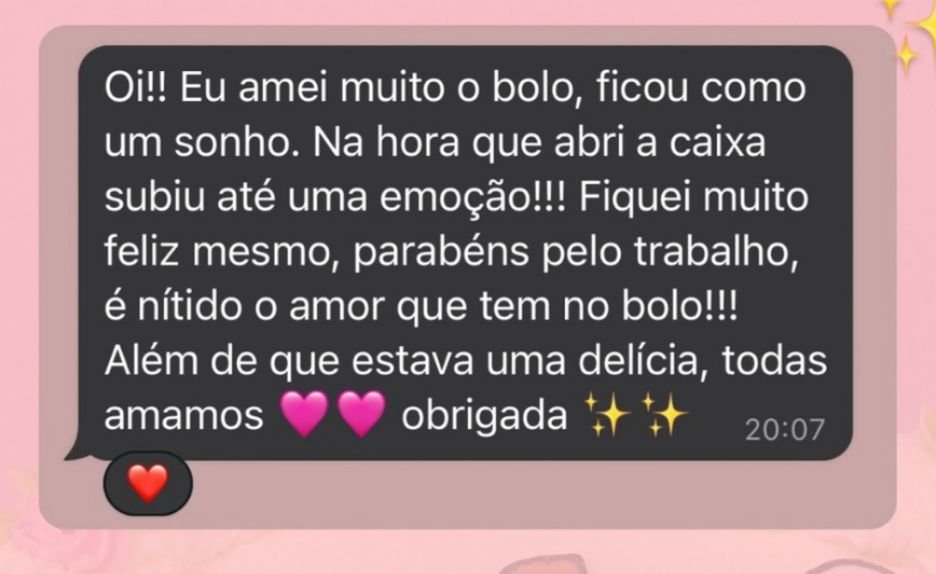Open the red heart reaction badge
The width and height of the screenshot is (936, 574).
[148, 484]
